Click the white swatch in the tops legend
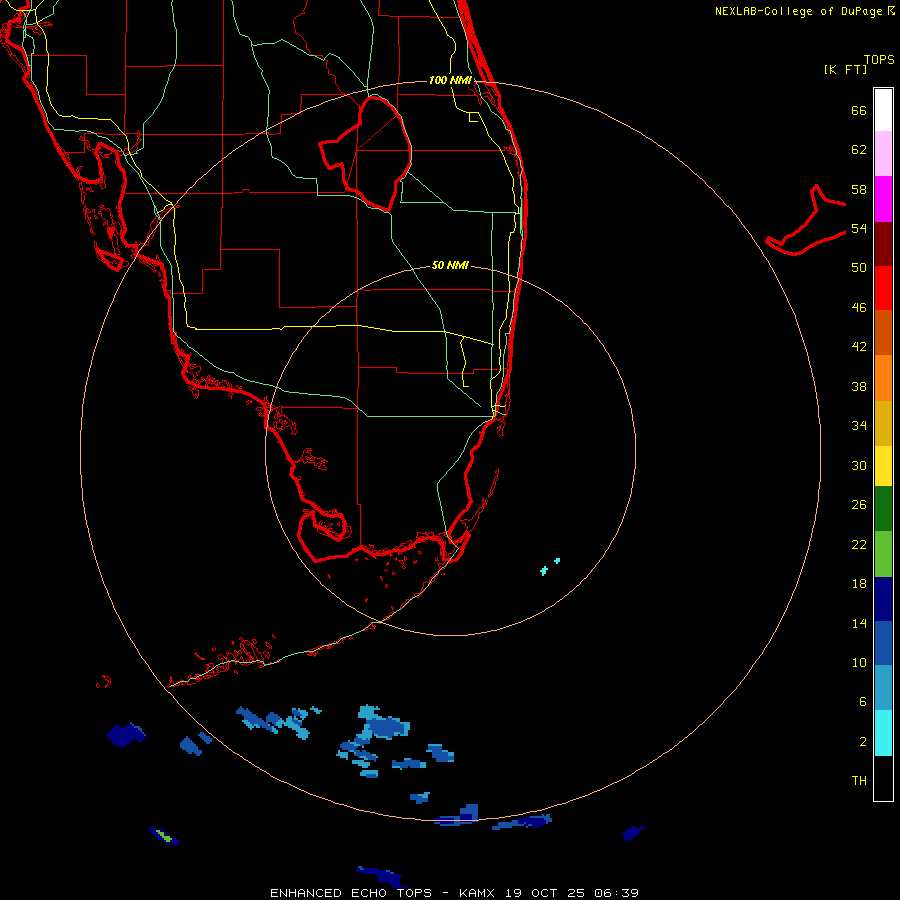 (883, 110)
